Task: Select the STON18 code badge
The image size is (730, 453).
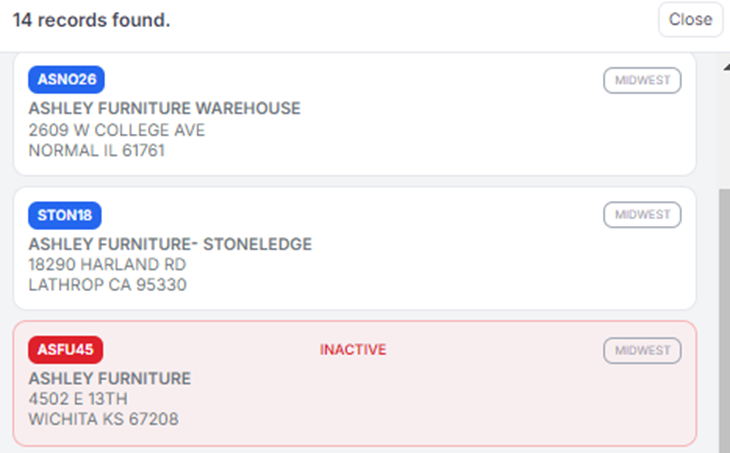Action: pyautogui.click(x=65, y=215)
